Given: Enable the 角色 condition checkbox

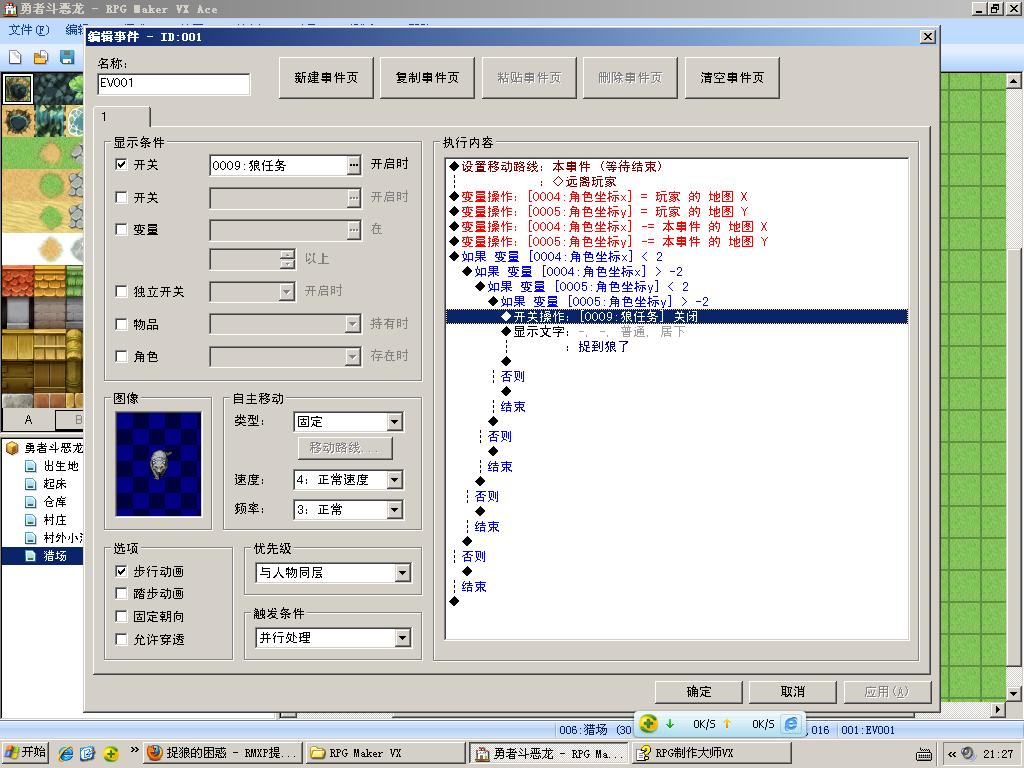Looking at the screenshot, I should (x=121, y=356).
